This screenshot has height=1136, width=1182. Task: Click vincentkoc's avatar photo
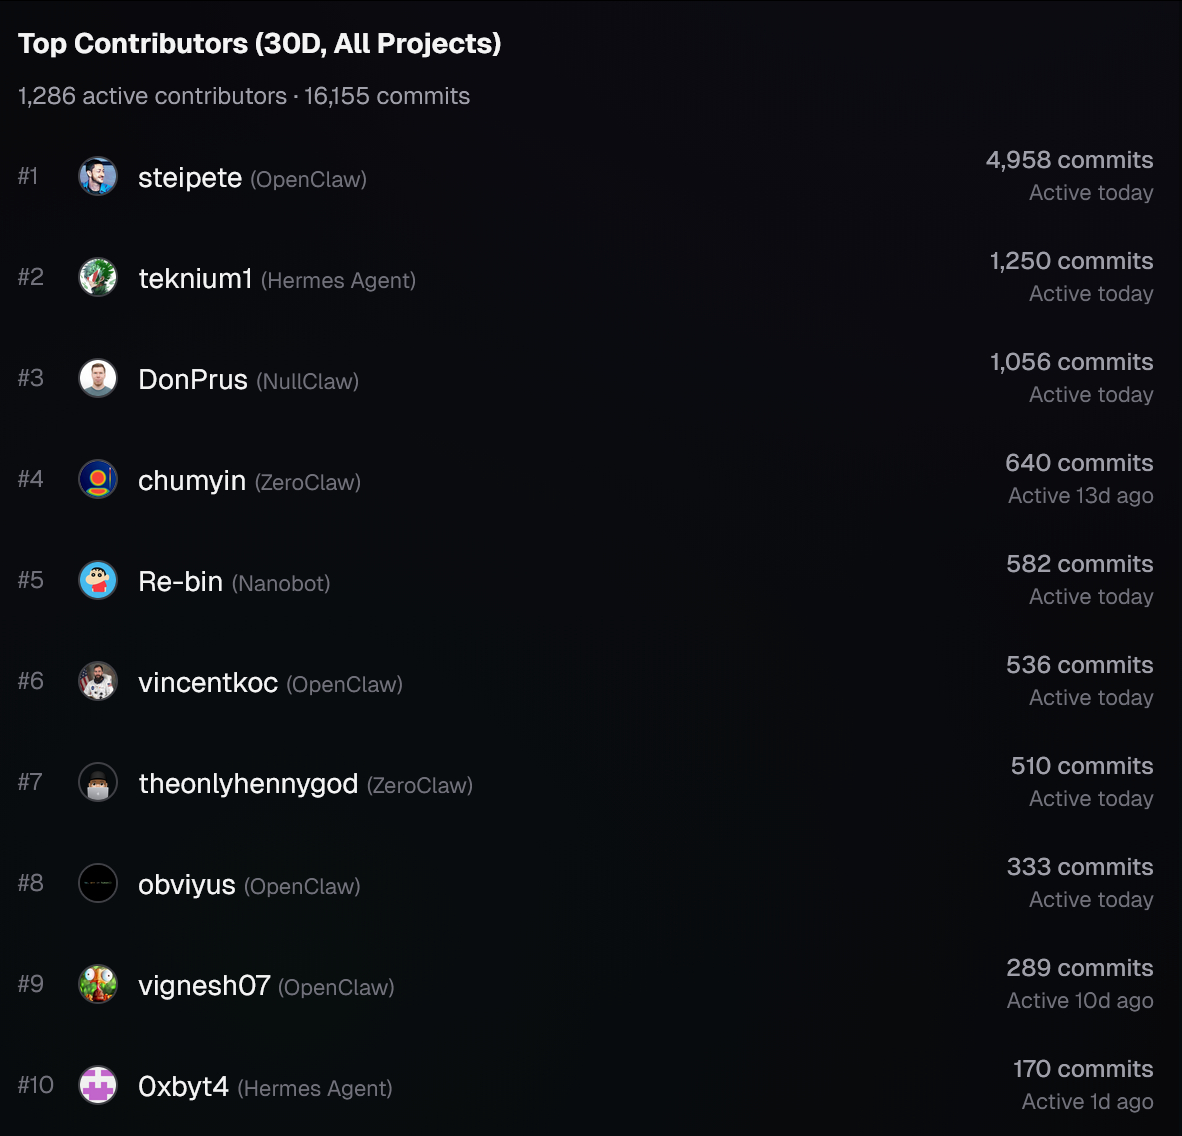[x=98, y=682]
